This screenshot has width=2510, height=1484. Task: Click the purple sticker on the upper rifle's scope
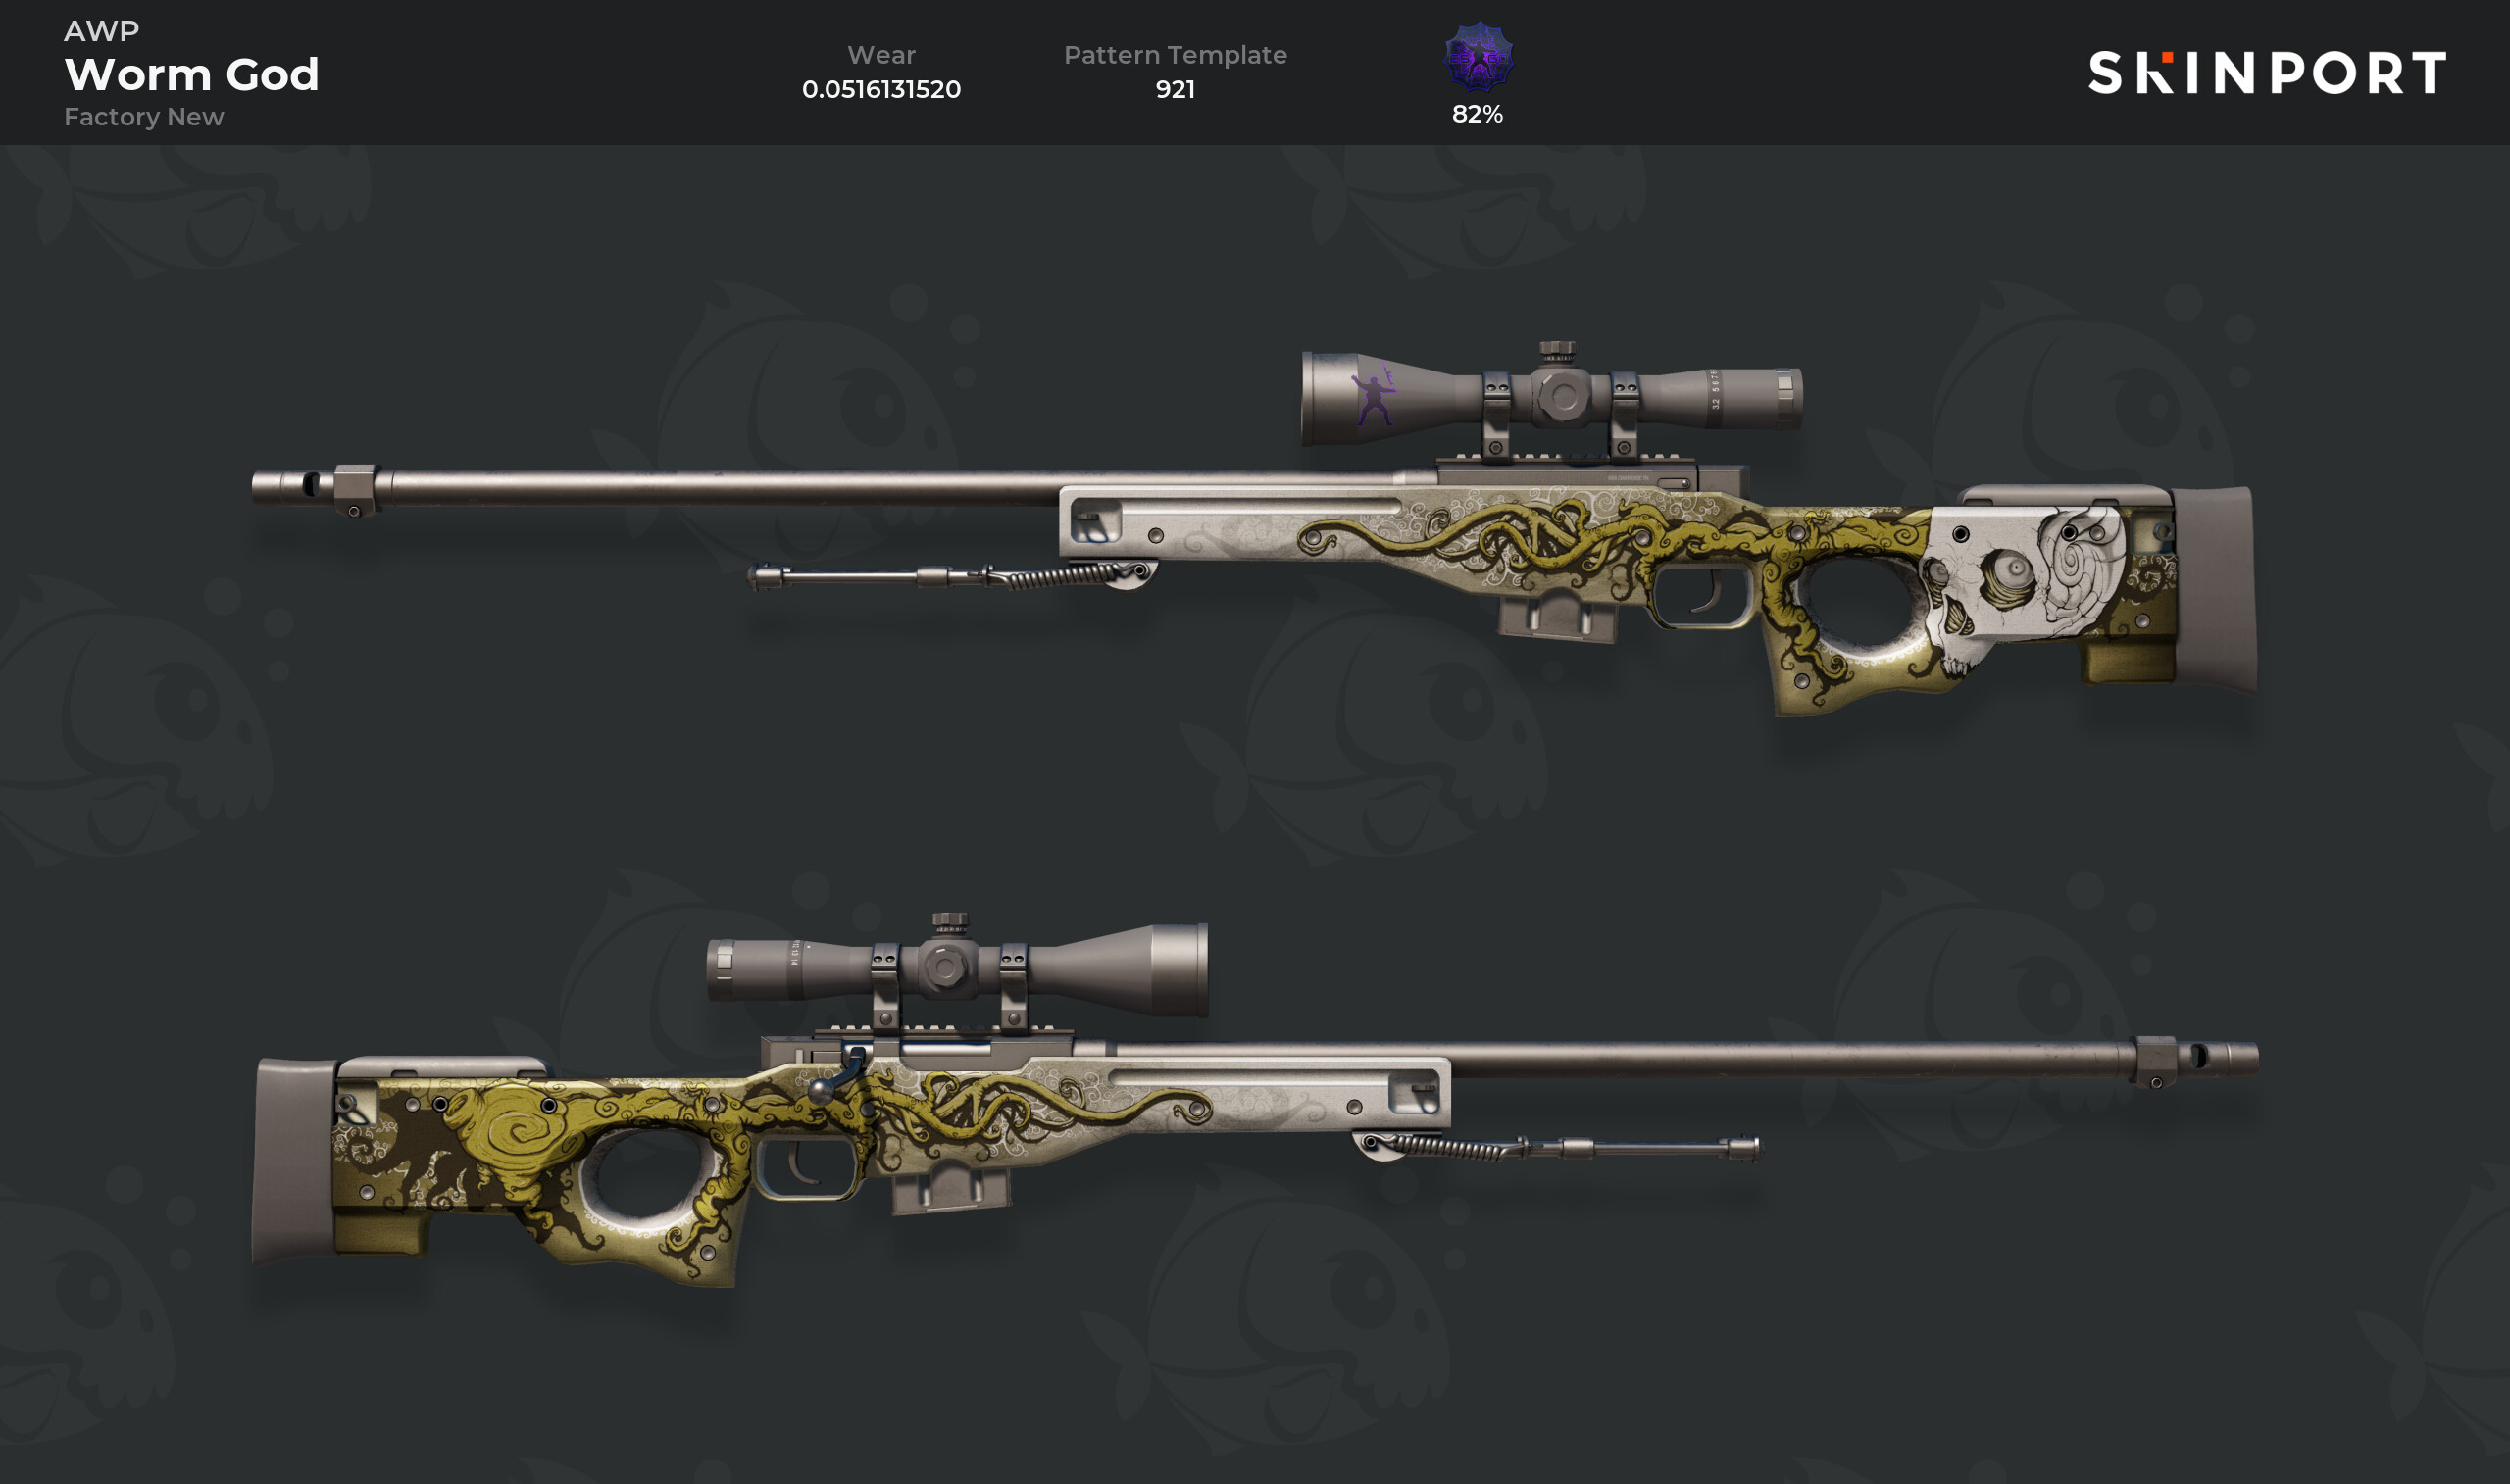coord(1374,397)
